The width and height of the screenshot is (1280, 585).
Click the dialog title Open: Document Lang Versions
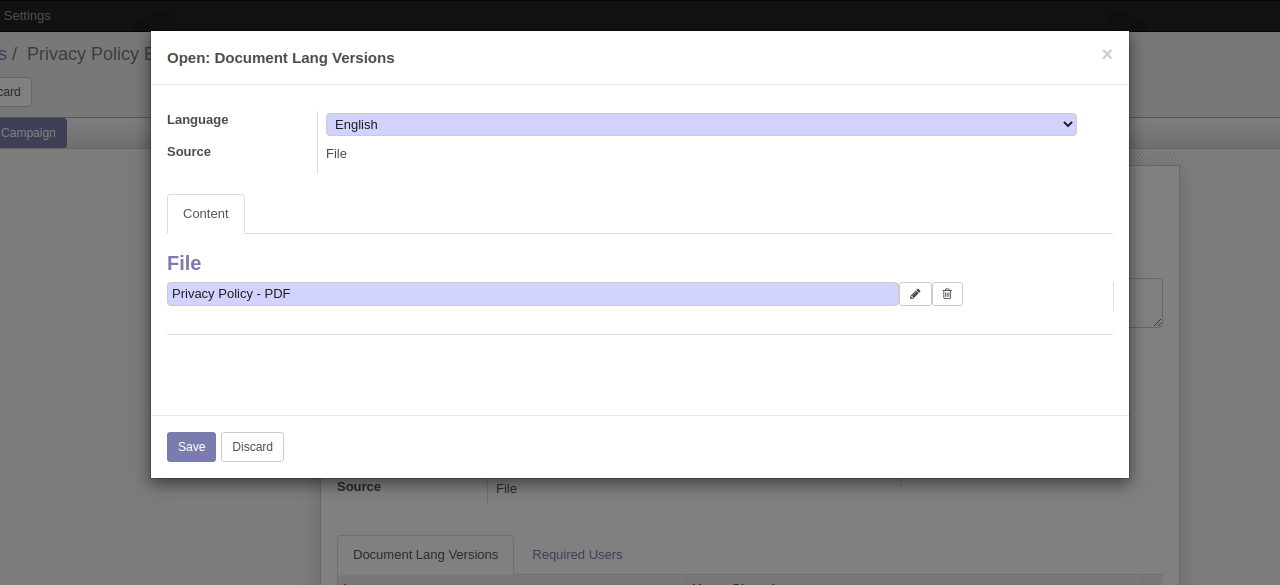click(x=280, y=58)
